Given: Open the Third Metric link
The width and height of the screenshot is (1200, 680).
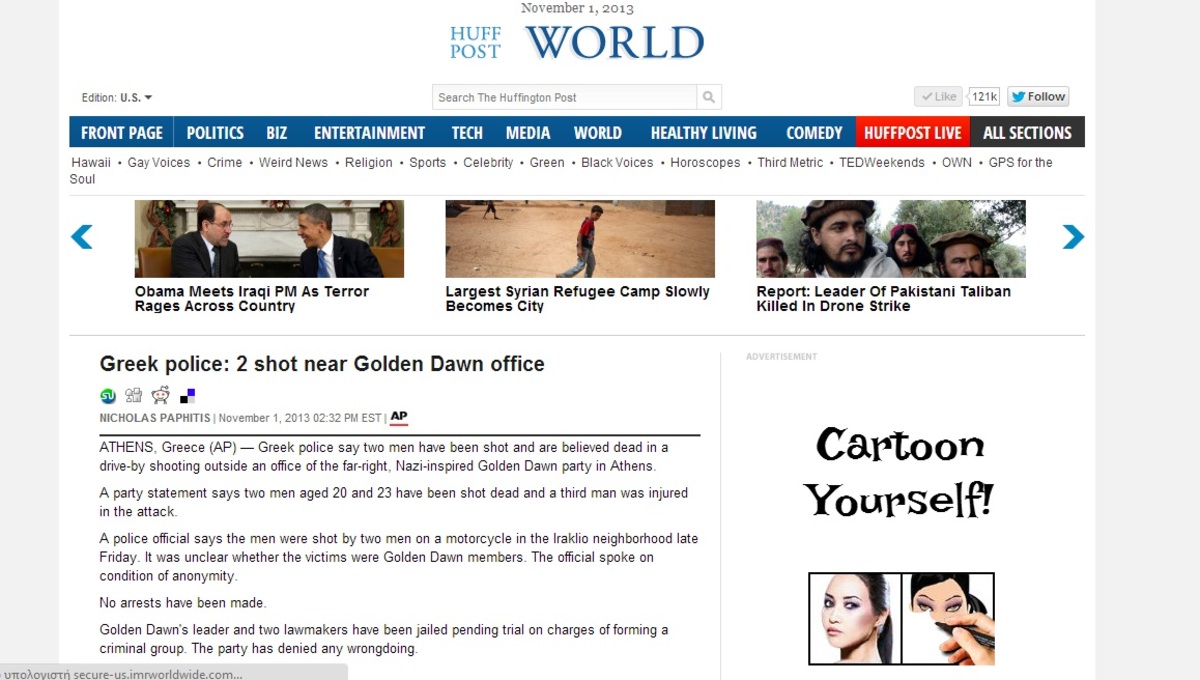Looking at the screenshot, I should click(x=790, y=163).
